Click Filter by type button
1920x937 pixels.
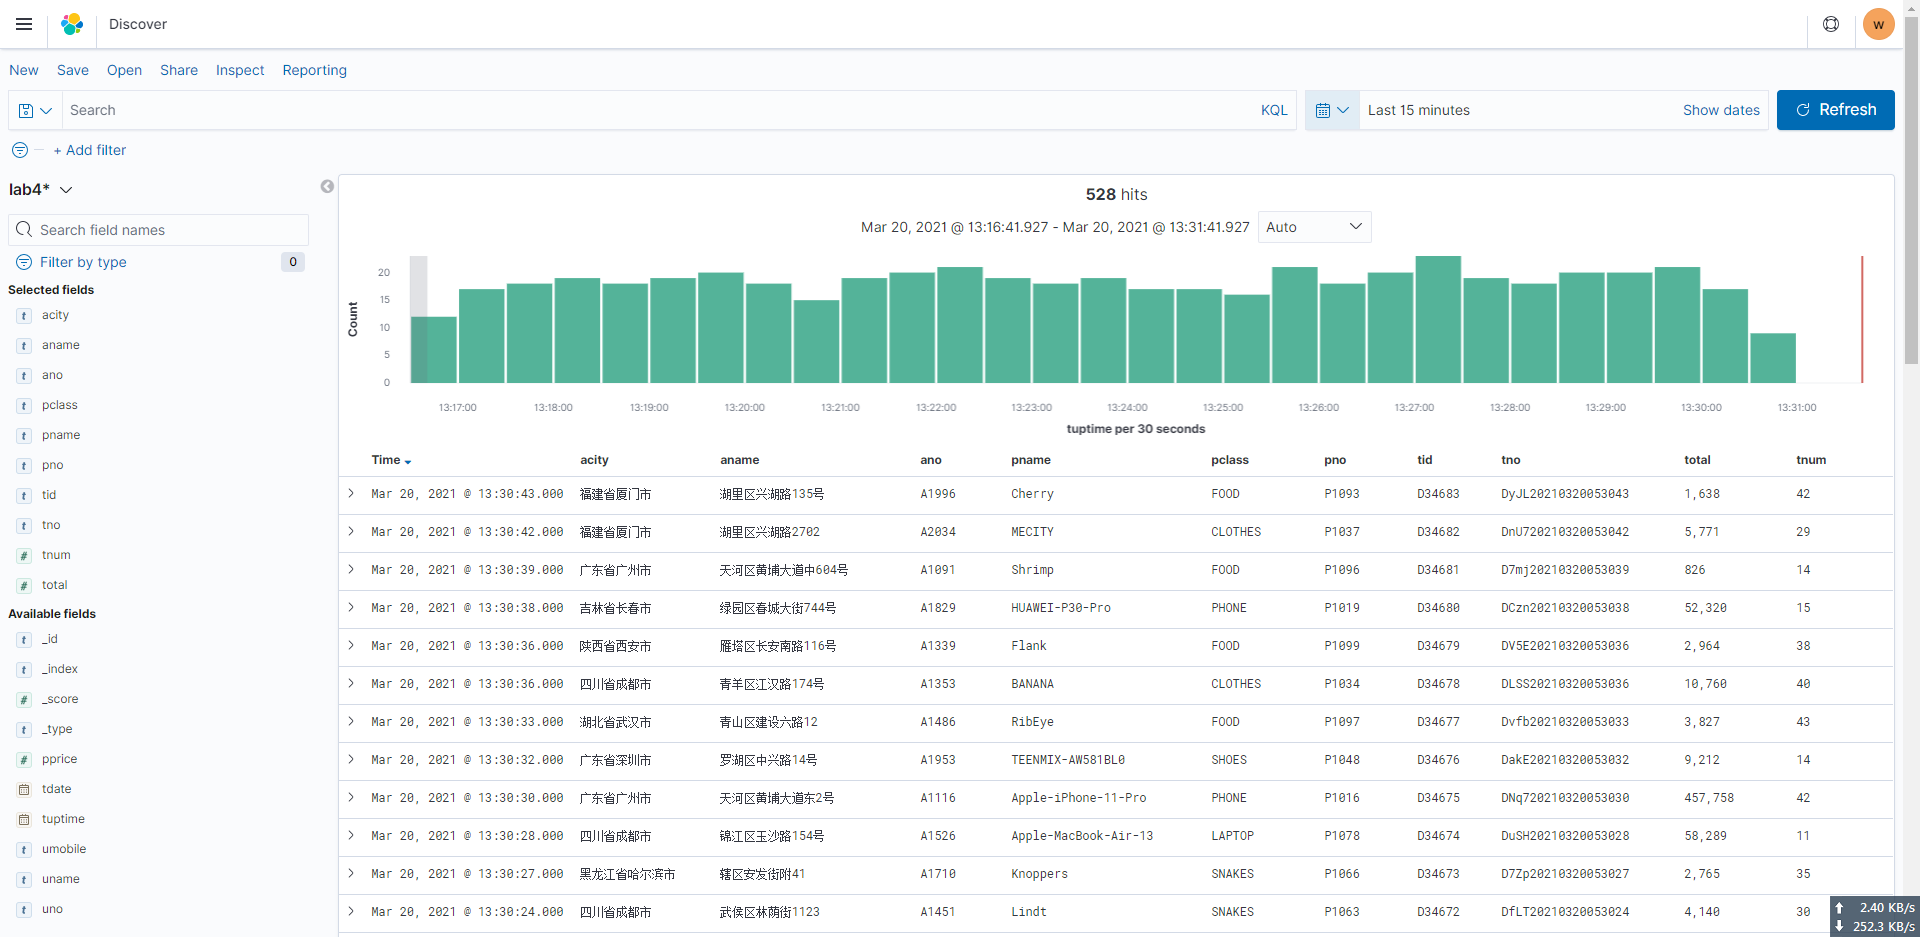point(83,262)
